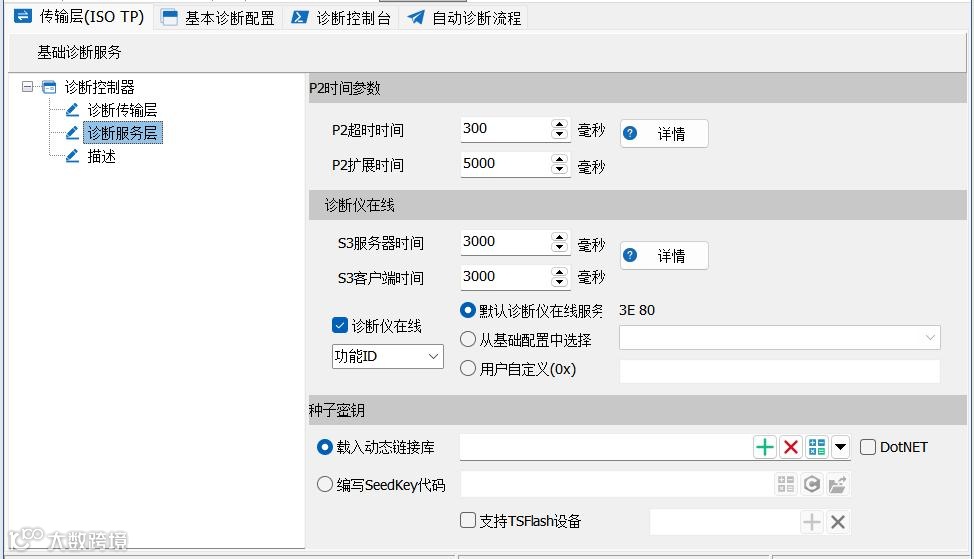Enable the 支持TSFlash设备 checkbox
The height and width of the screenshot is (559, 974).
point(468,520)
